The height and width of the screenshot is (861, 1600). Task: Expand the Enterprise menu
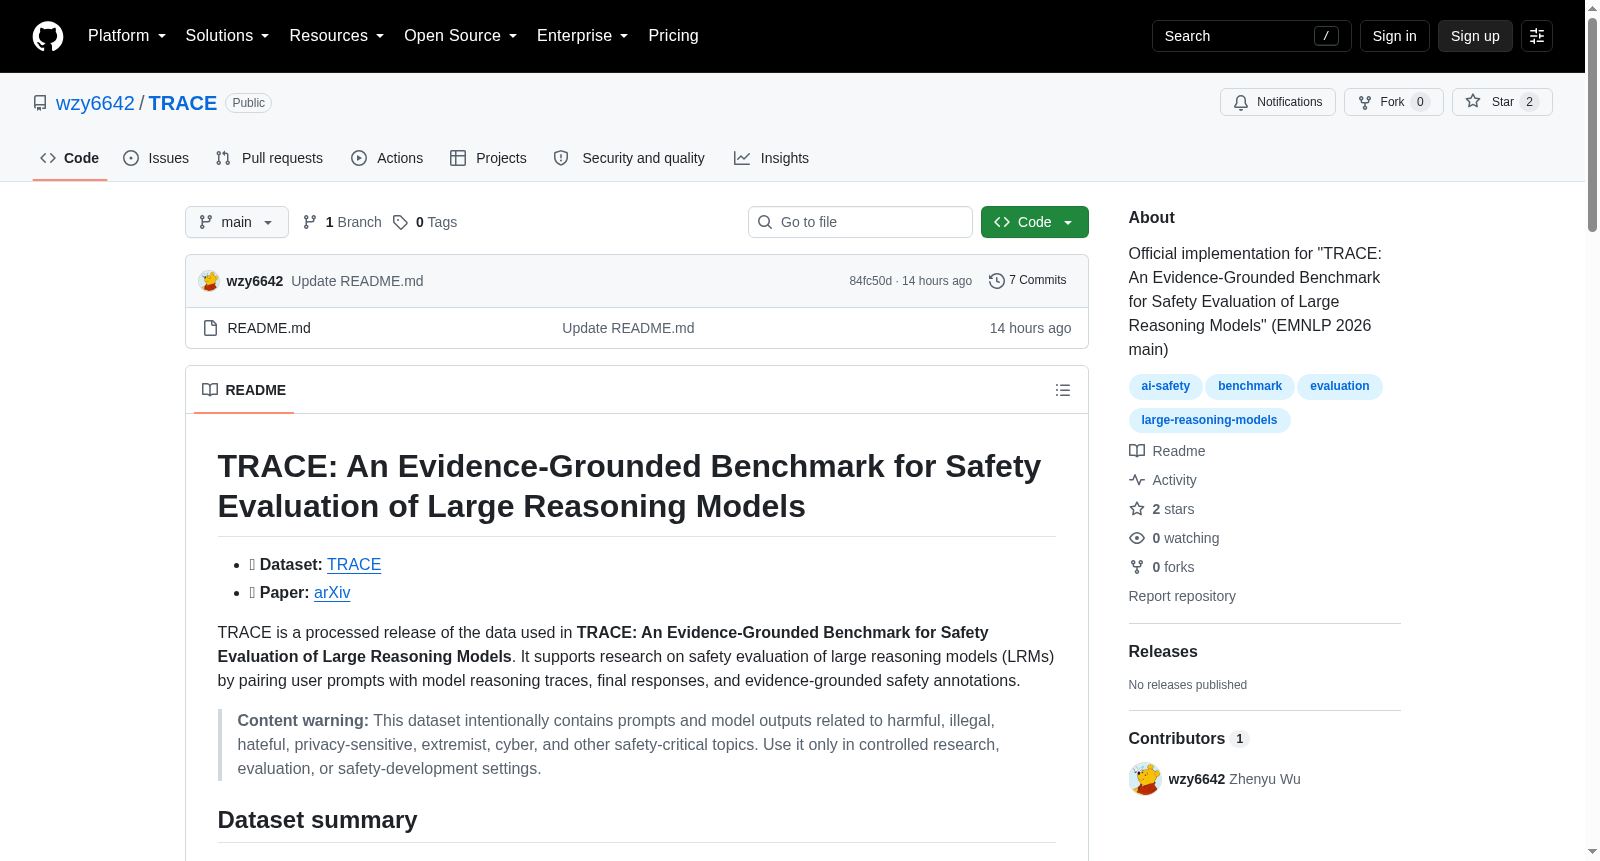pyautogui.click(x=583, y=36)
